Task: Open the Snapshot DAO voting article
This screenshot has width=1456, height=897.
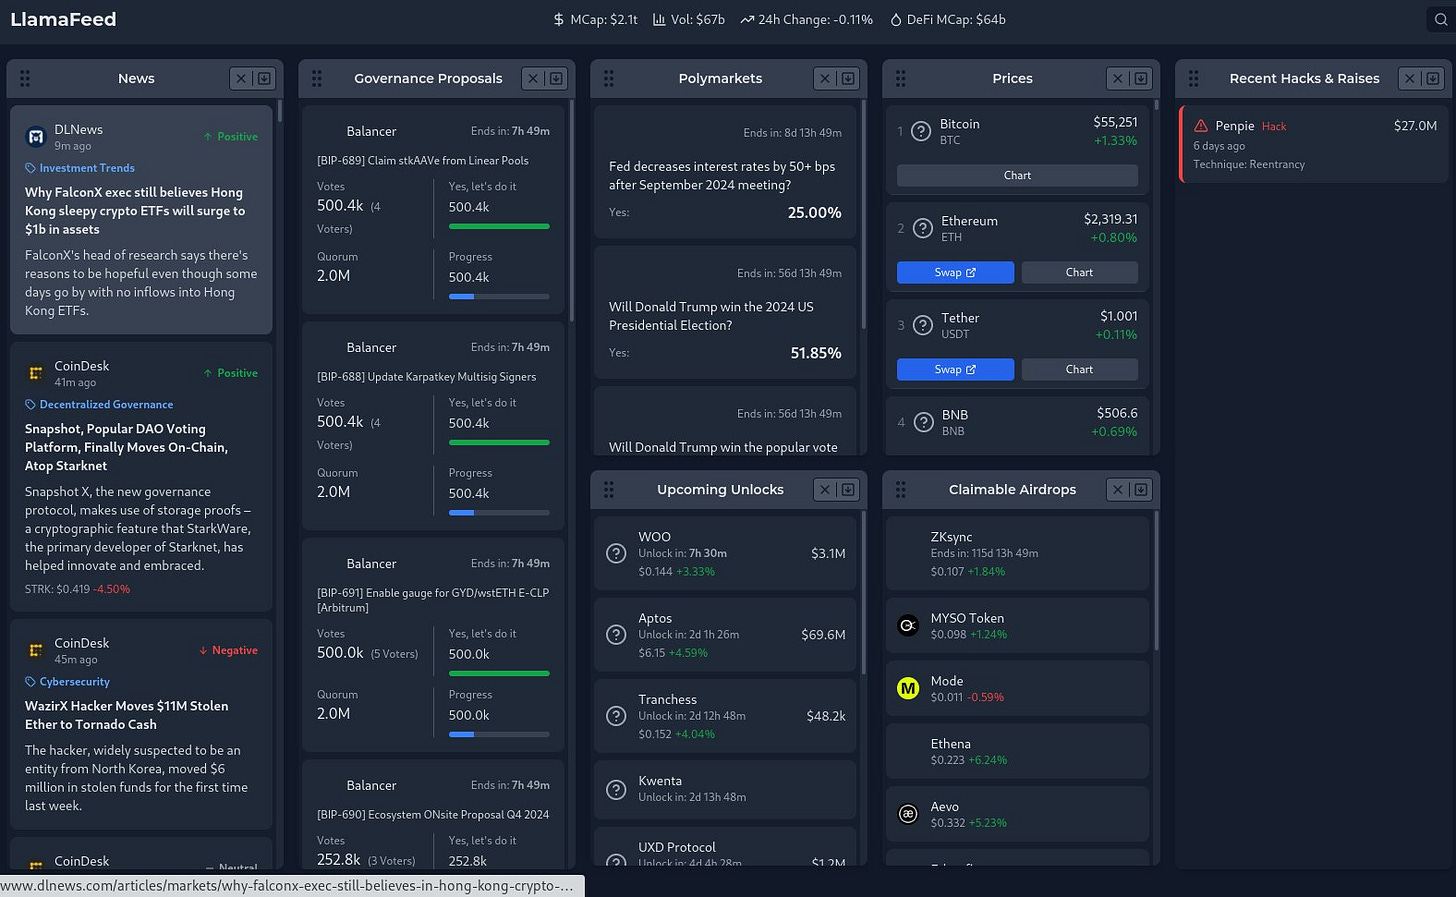Action: point(127,447)
